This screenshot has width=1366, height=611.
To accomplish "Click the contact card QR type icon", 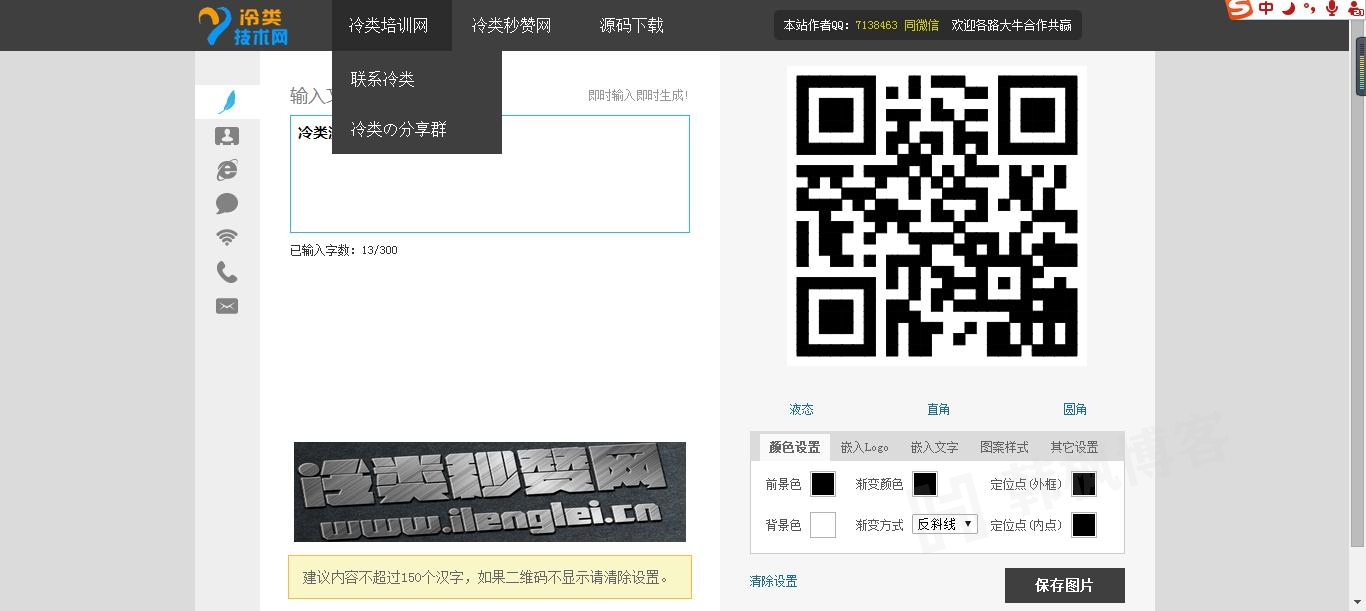I will pyautogui.click(x=227, y=136).
